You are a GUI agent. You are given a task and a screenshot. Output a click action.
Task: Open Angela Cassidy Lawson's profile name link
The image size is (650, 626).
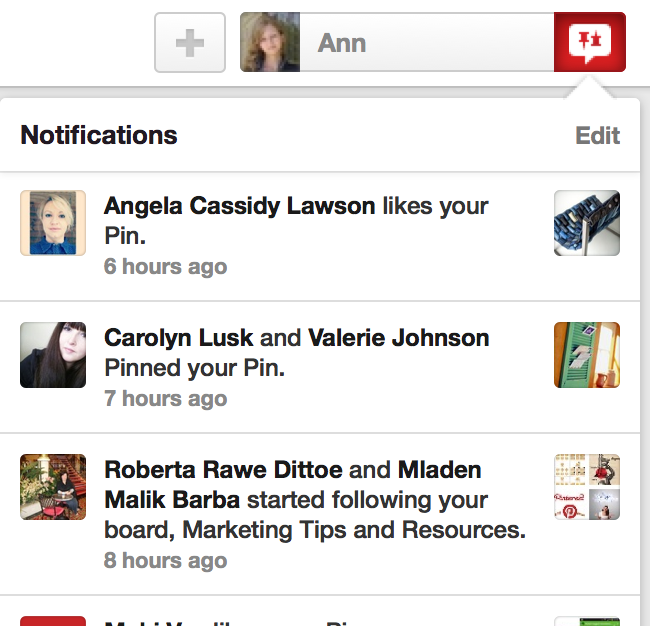[240, 206]
